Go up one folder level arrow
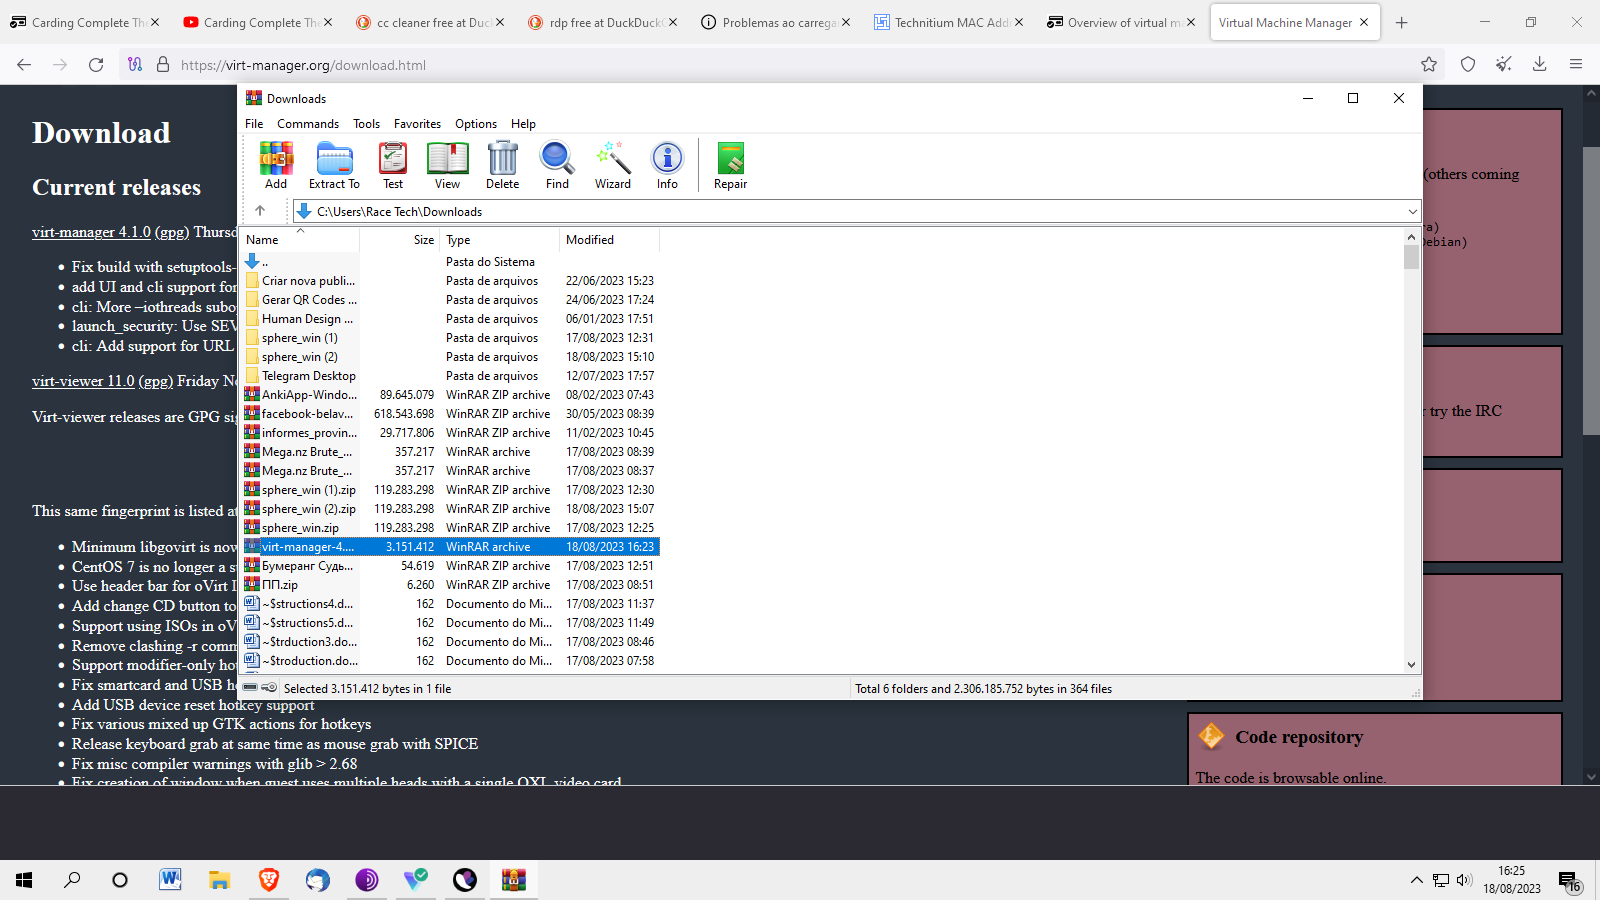 coord(260,211)
